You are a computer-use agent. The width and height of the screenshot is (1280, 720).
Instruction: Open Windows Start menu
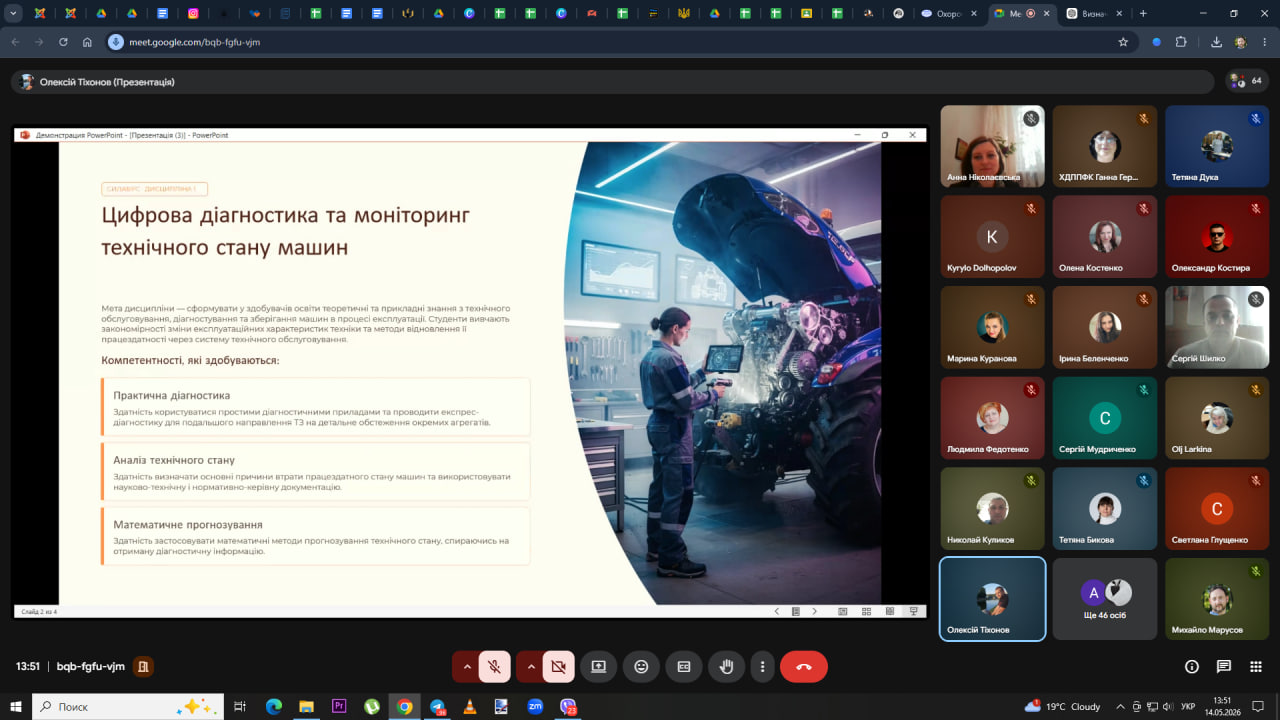[15, 706]
